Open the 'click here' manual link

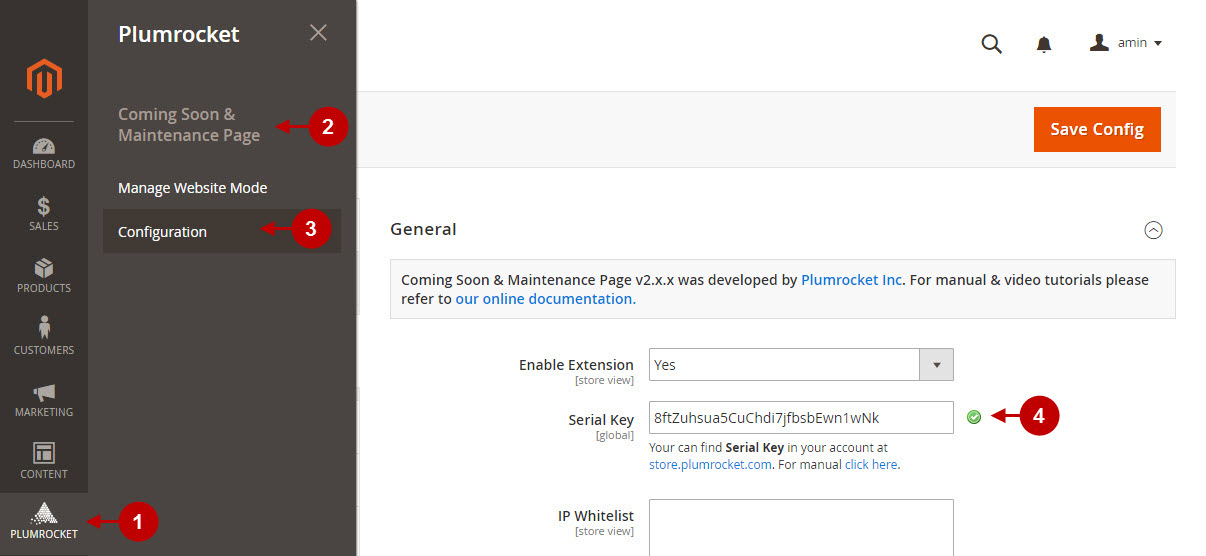(x=871, y=464)
